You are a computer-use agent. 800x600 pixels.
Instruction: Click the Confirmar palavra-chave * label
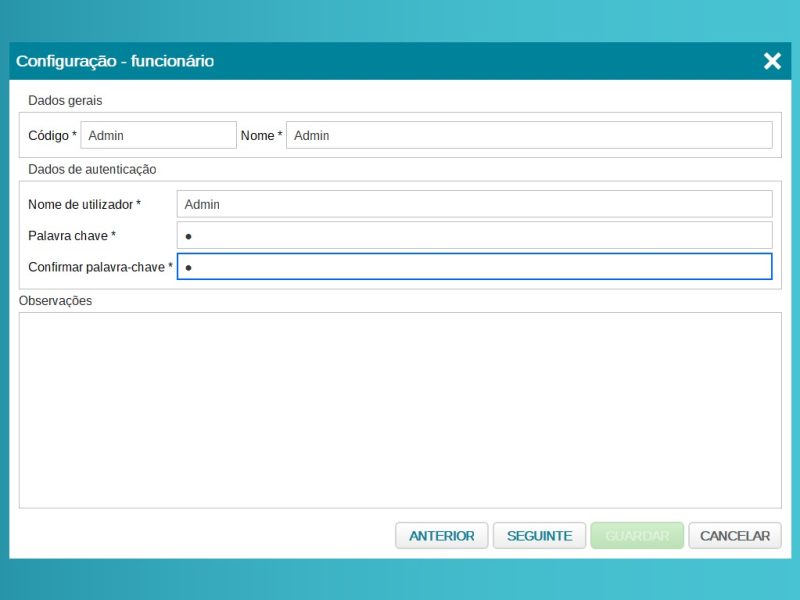coord(100,267)
